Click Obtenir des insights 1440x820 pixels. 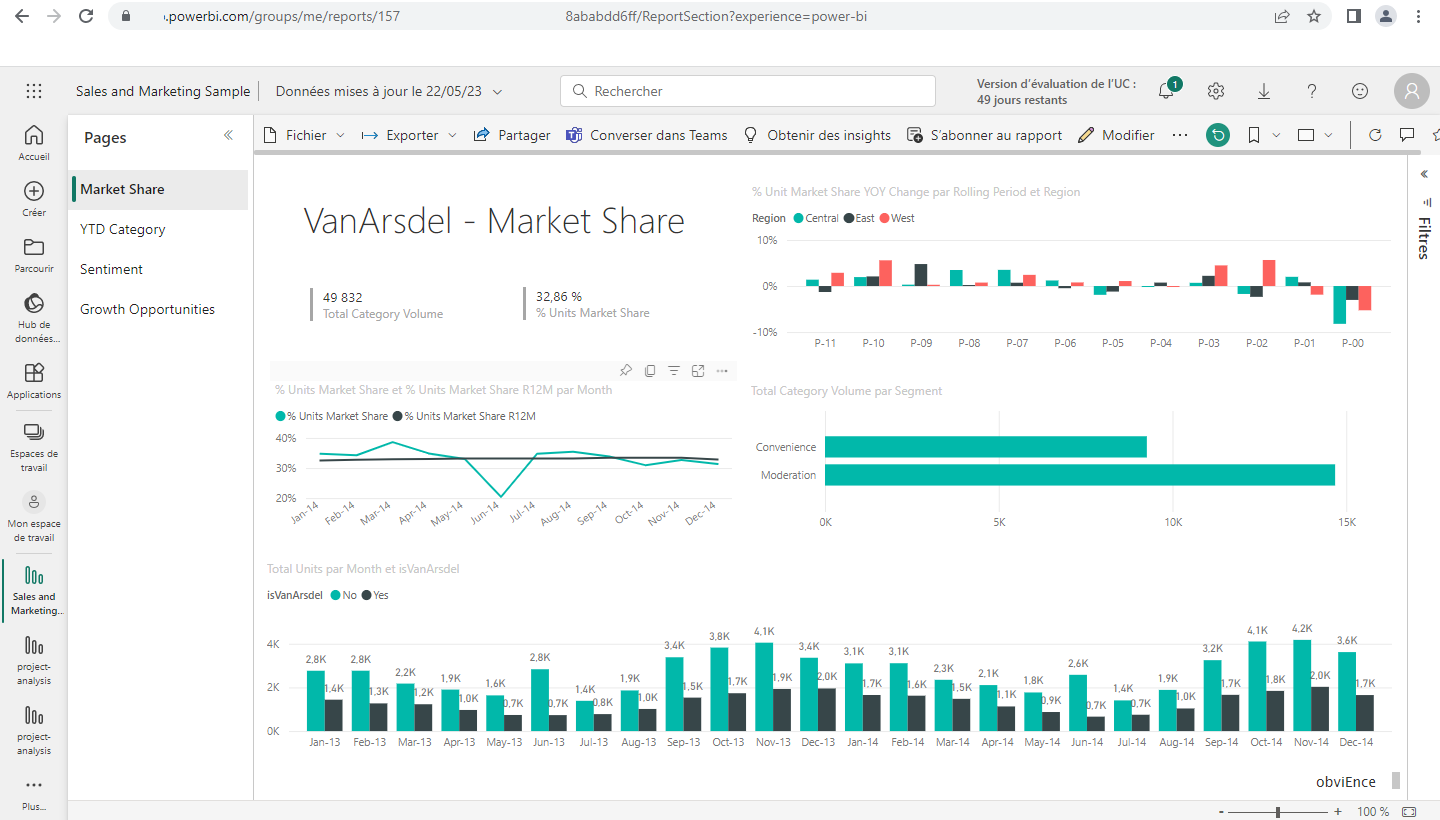point(817,135)
